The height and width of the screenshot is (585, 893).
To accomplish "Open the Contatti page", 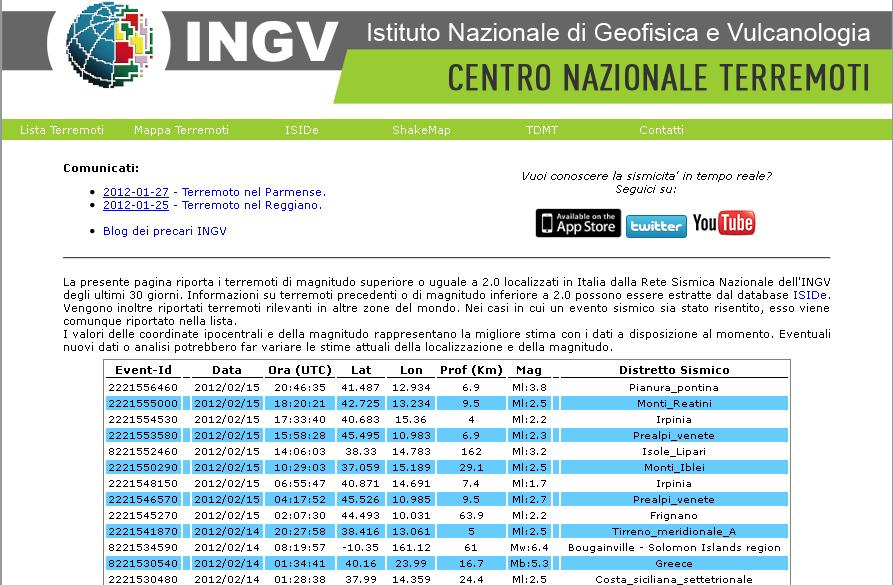I will click(x=661, y=130).
